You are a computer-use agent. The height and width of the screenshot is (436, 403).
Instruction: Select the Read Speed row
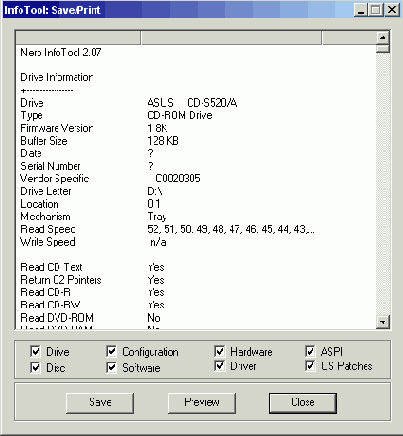pos(196,229)
